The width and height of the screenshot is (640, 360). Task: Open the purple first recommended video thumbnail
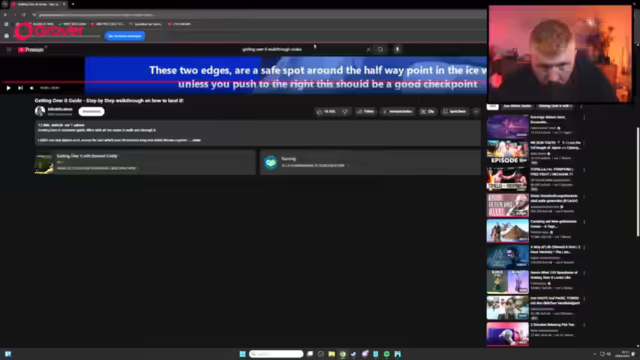[508, 126]
